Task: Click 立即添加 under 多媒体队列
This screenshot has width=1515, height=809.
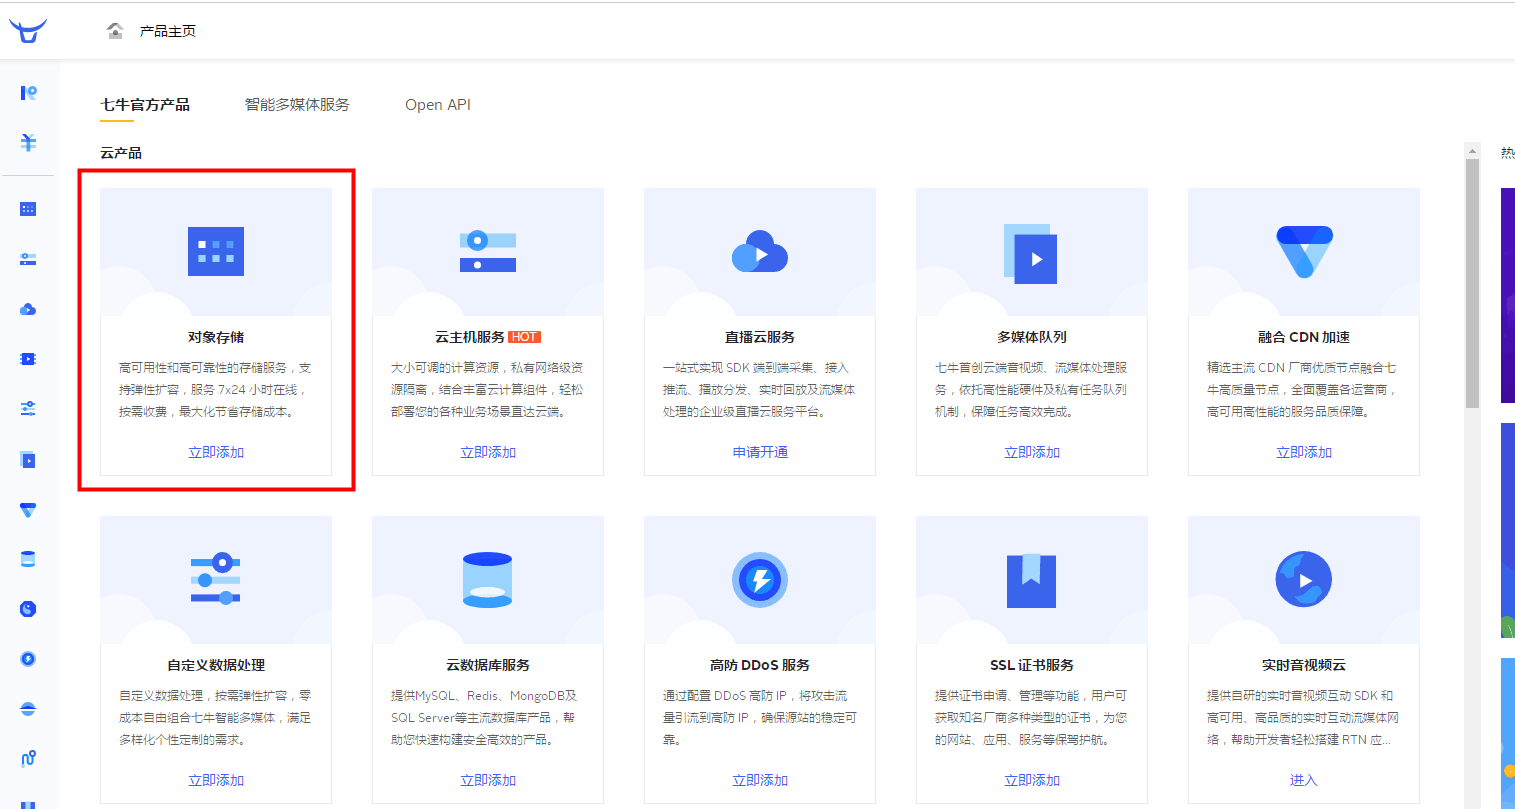Action: 1032,452
